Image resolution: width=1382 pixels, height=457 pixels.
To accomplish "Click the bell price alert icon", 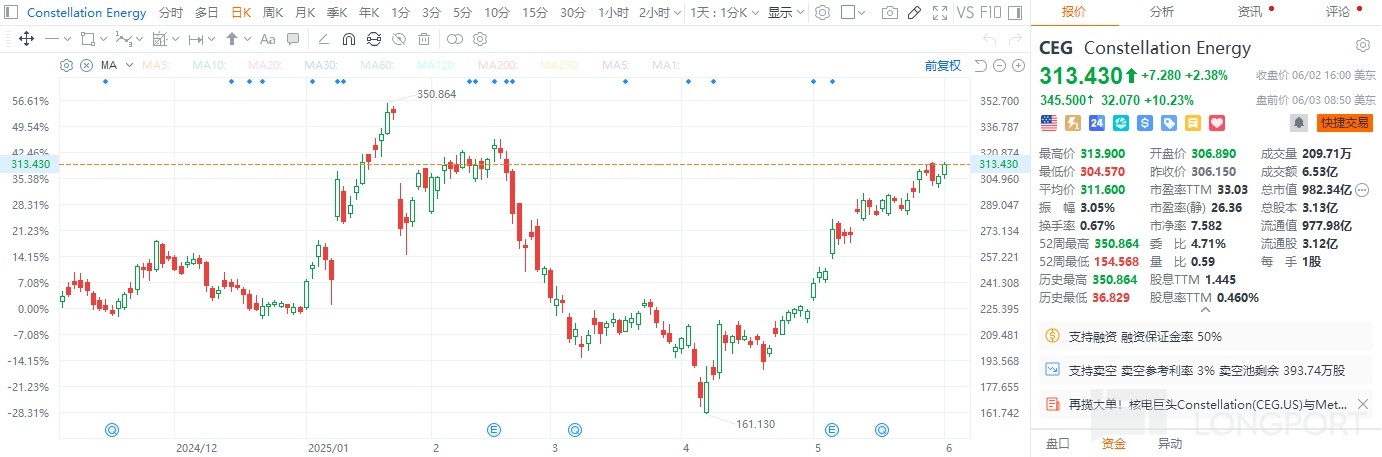I will click(1299, 122).
